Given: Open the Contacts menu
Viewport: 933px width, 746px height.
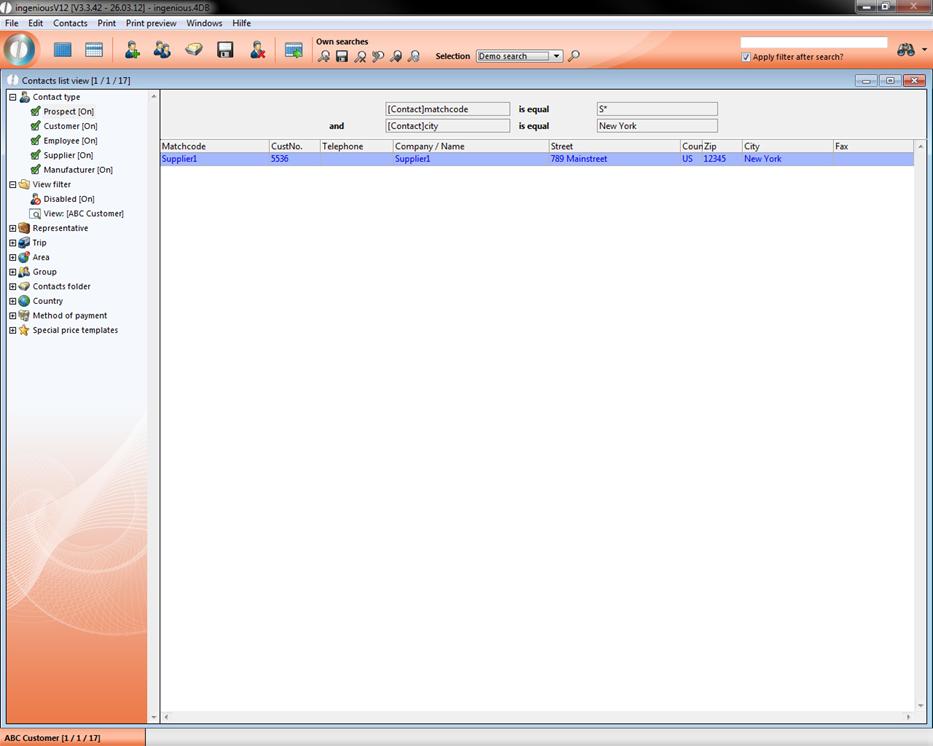Looking at the screenshot, I should [x=70, y=23].
